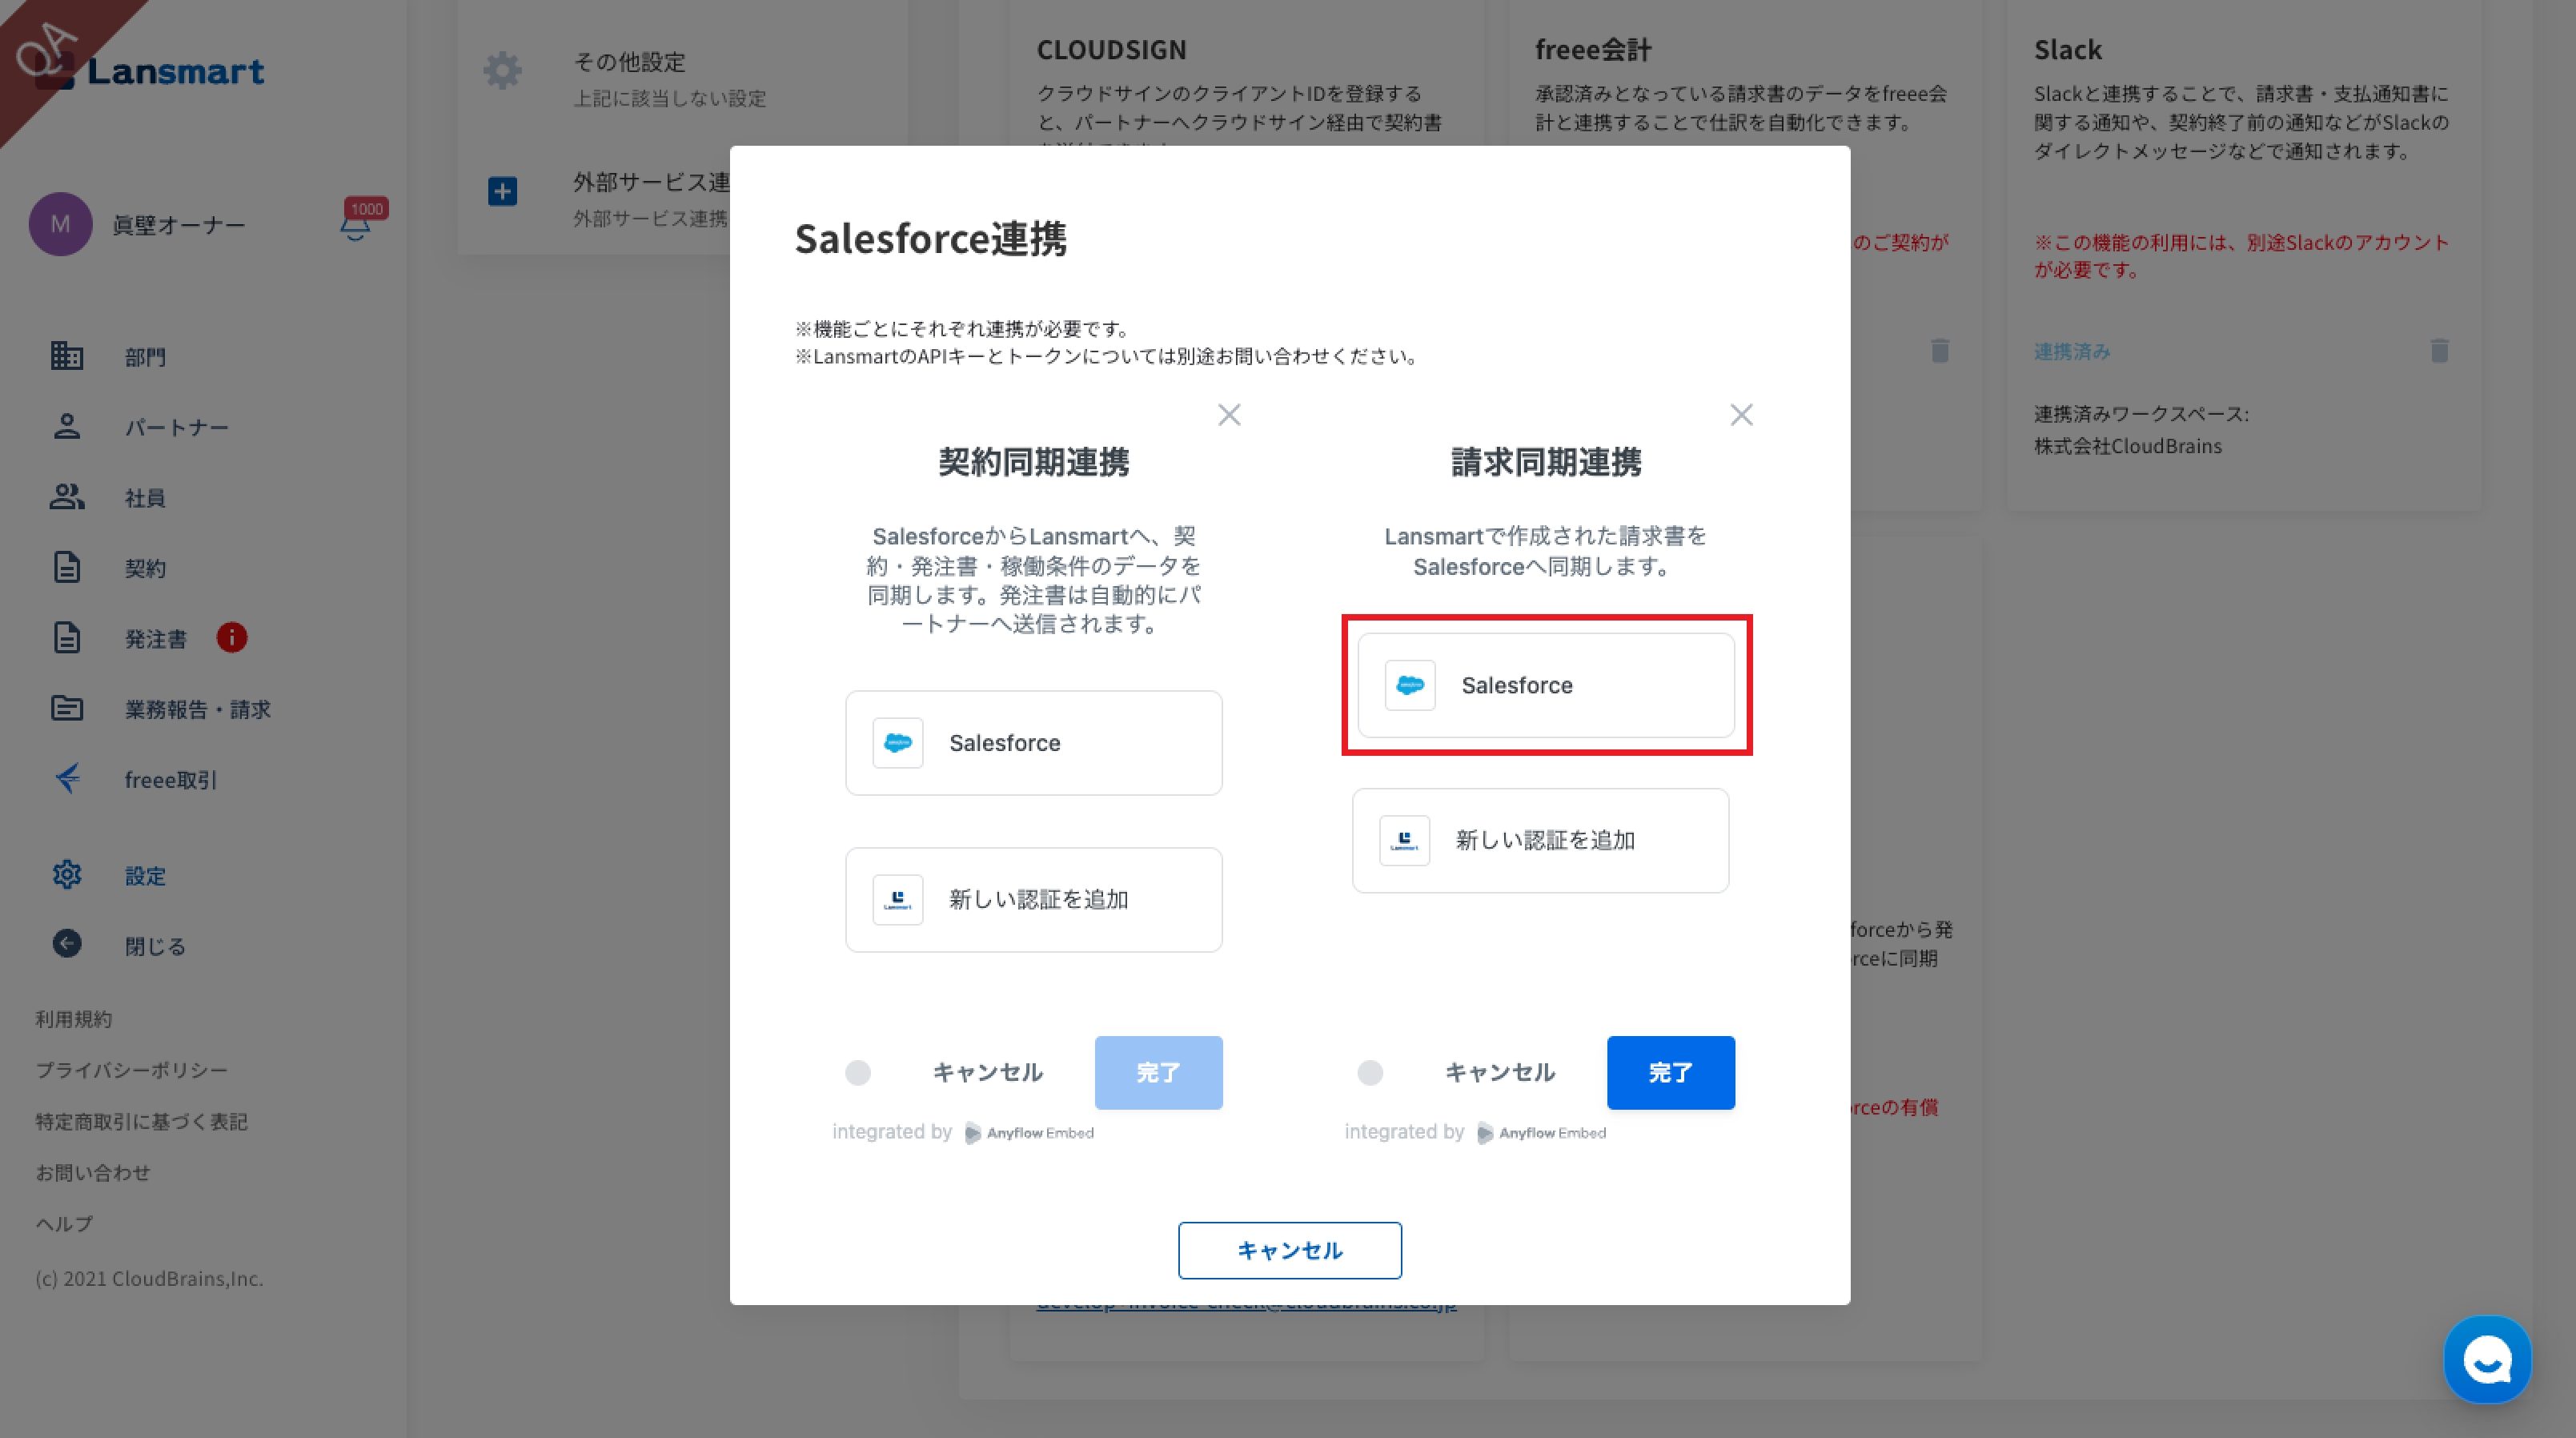Click the 設定 gear icon in sidebar
2576x1438 pixels.
click(x=67, y=875)
